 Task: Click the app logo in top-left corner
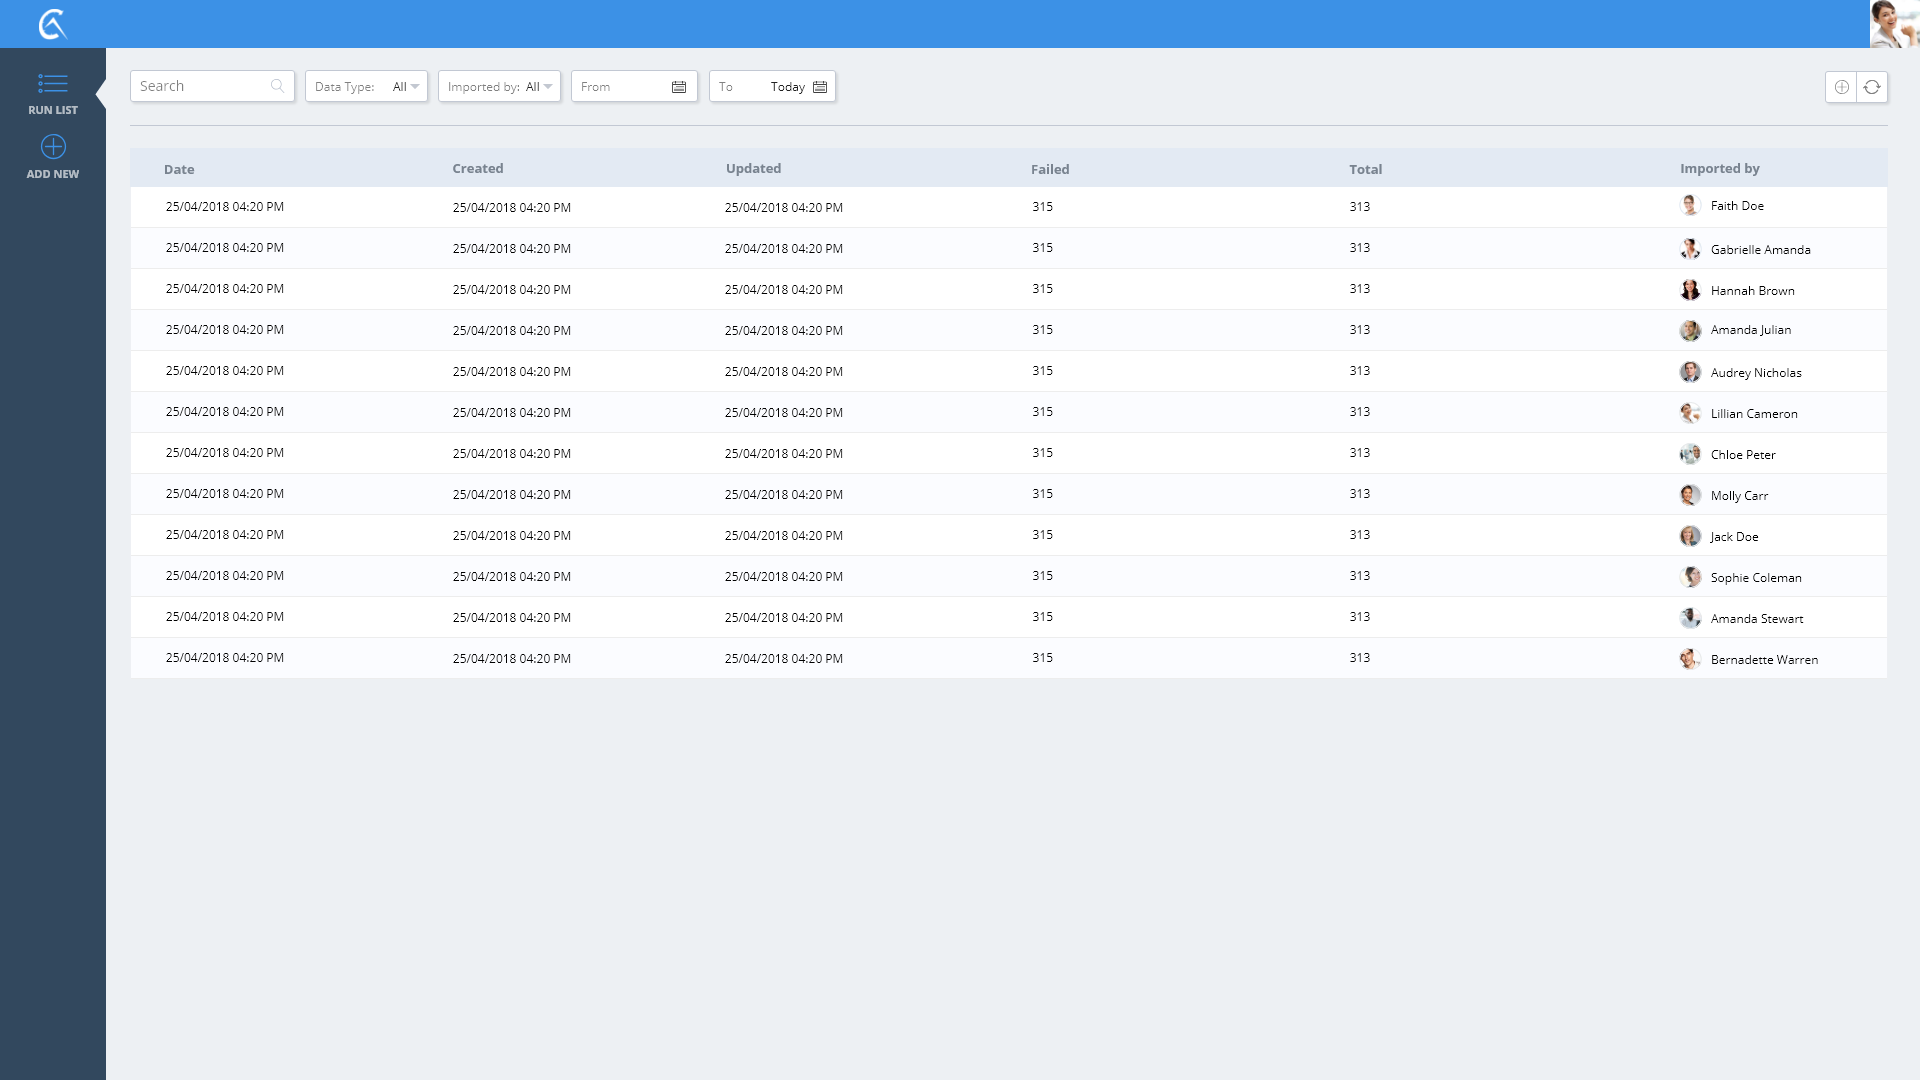coord(52,24)
